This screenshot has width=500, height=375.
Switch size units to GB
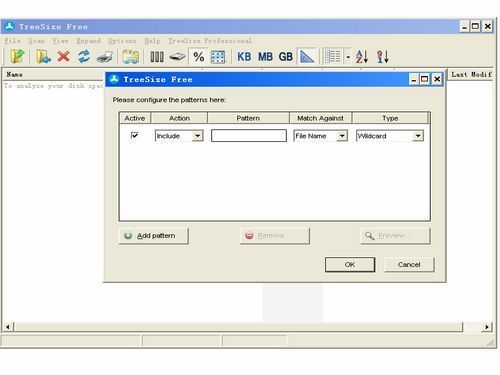(286, 57)
